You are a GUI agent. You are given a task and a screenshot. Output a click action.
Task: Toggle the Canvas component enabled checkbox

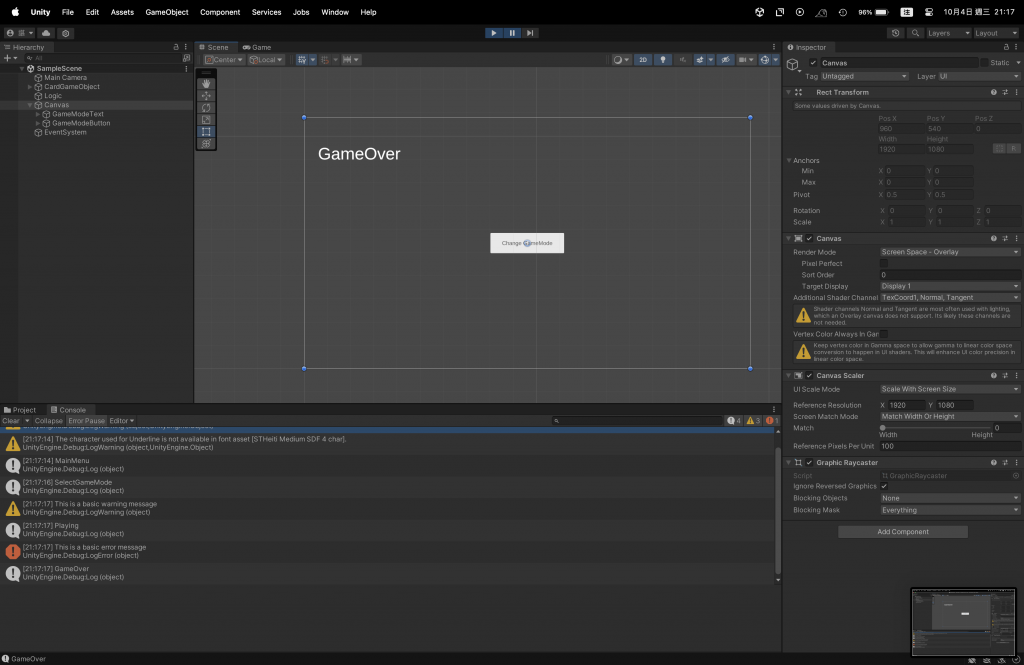click(x=809, y=238)
